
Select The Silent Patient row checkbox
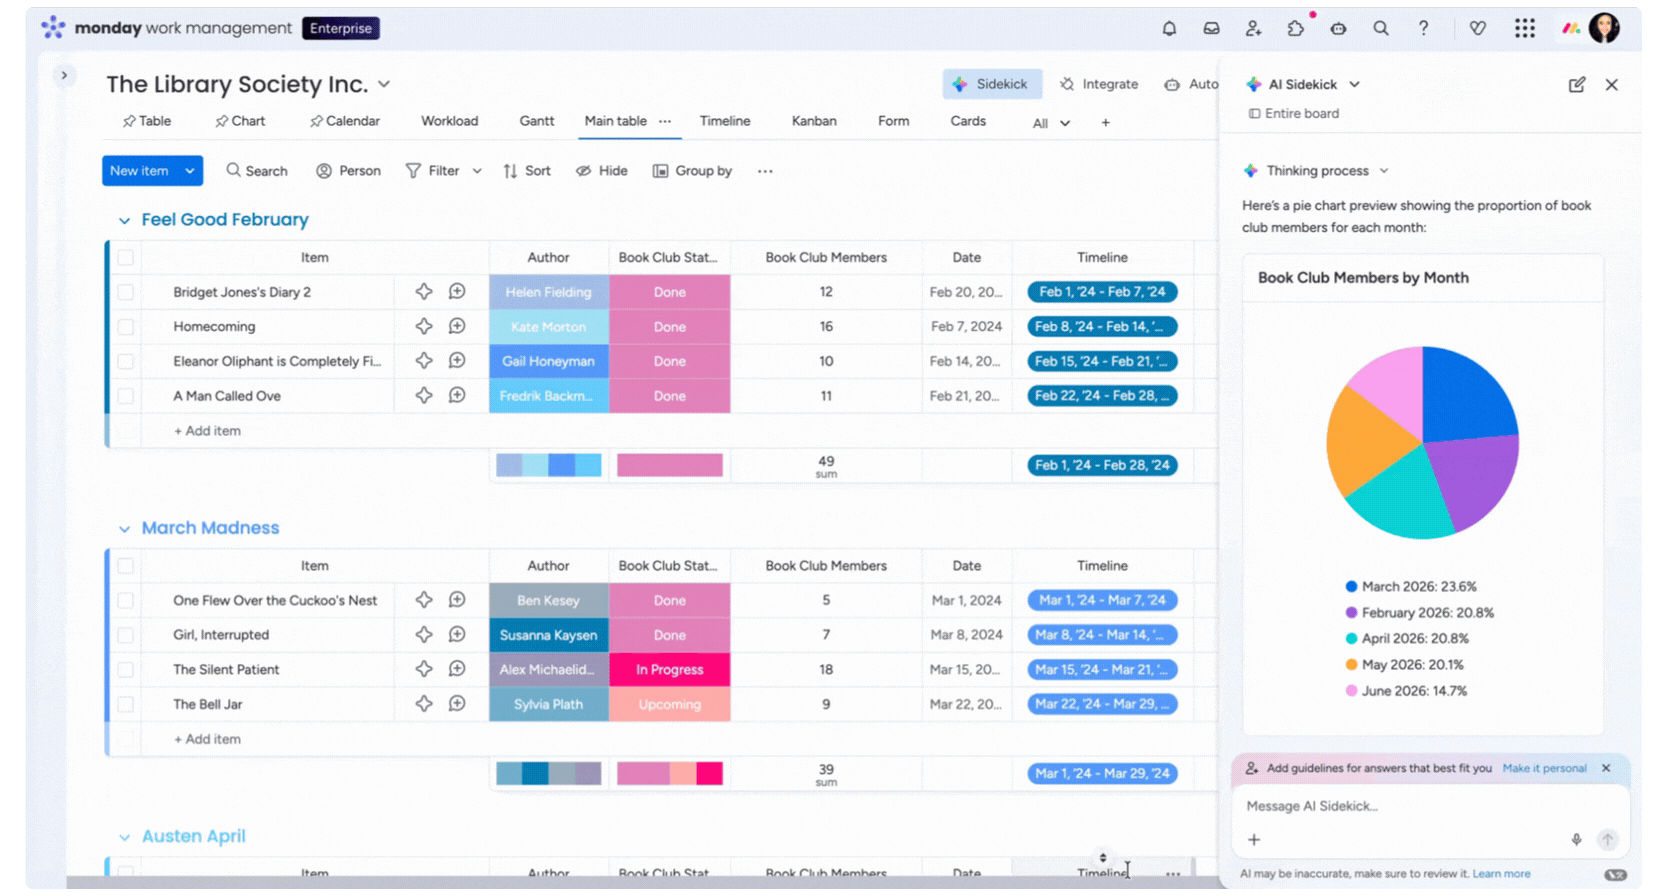126,670
